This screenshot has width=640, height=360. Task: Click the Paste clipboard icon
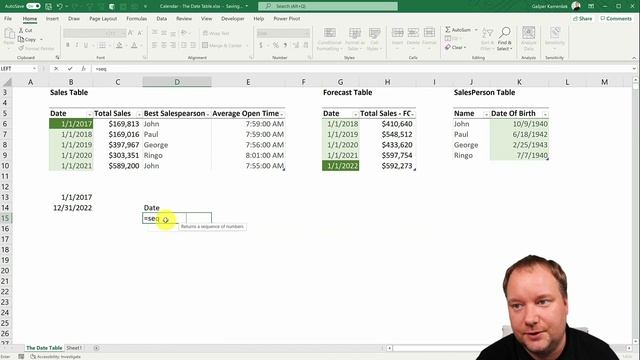pos(9,34)
